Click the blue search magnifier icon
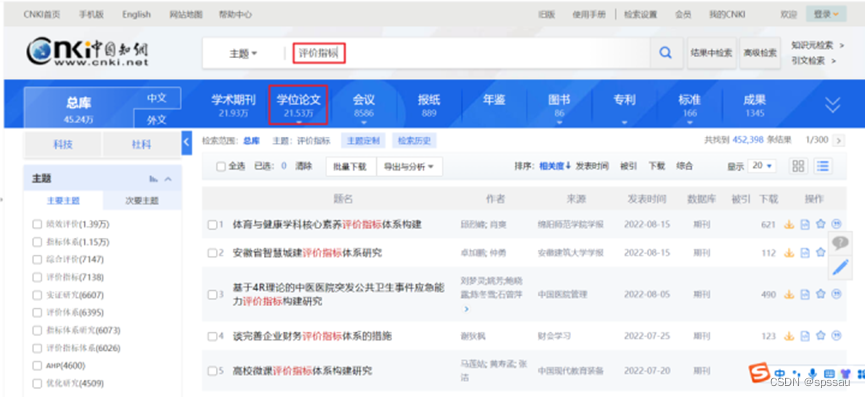This screenshot has width=865, height=397. point(666,53)
